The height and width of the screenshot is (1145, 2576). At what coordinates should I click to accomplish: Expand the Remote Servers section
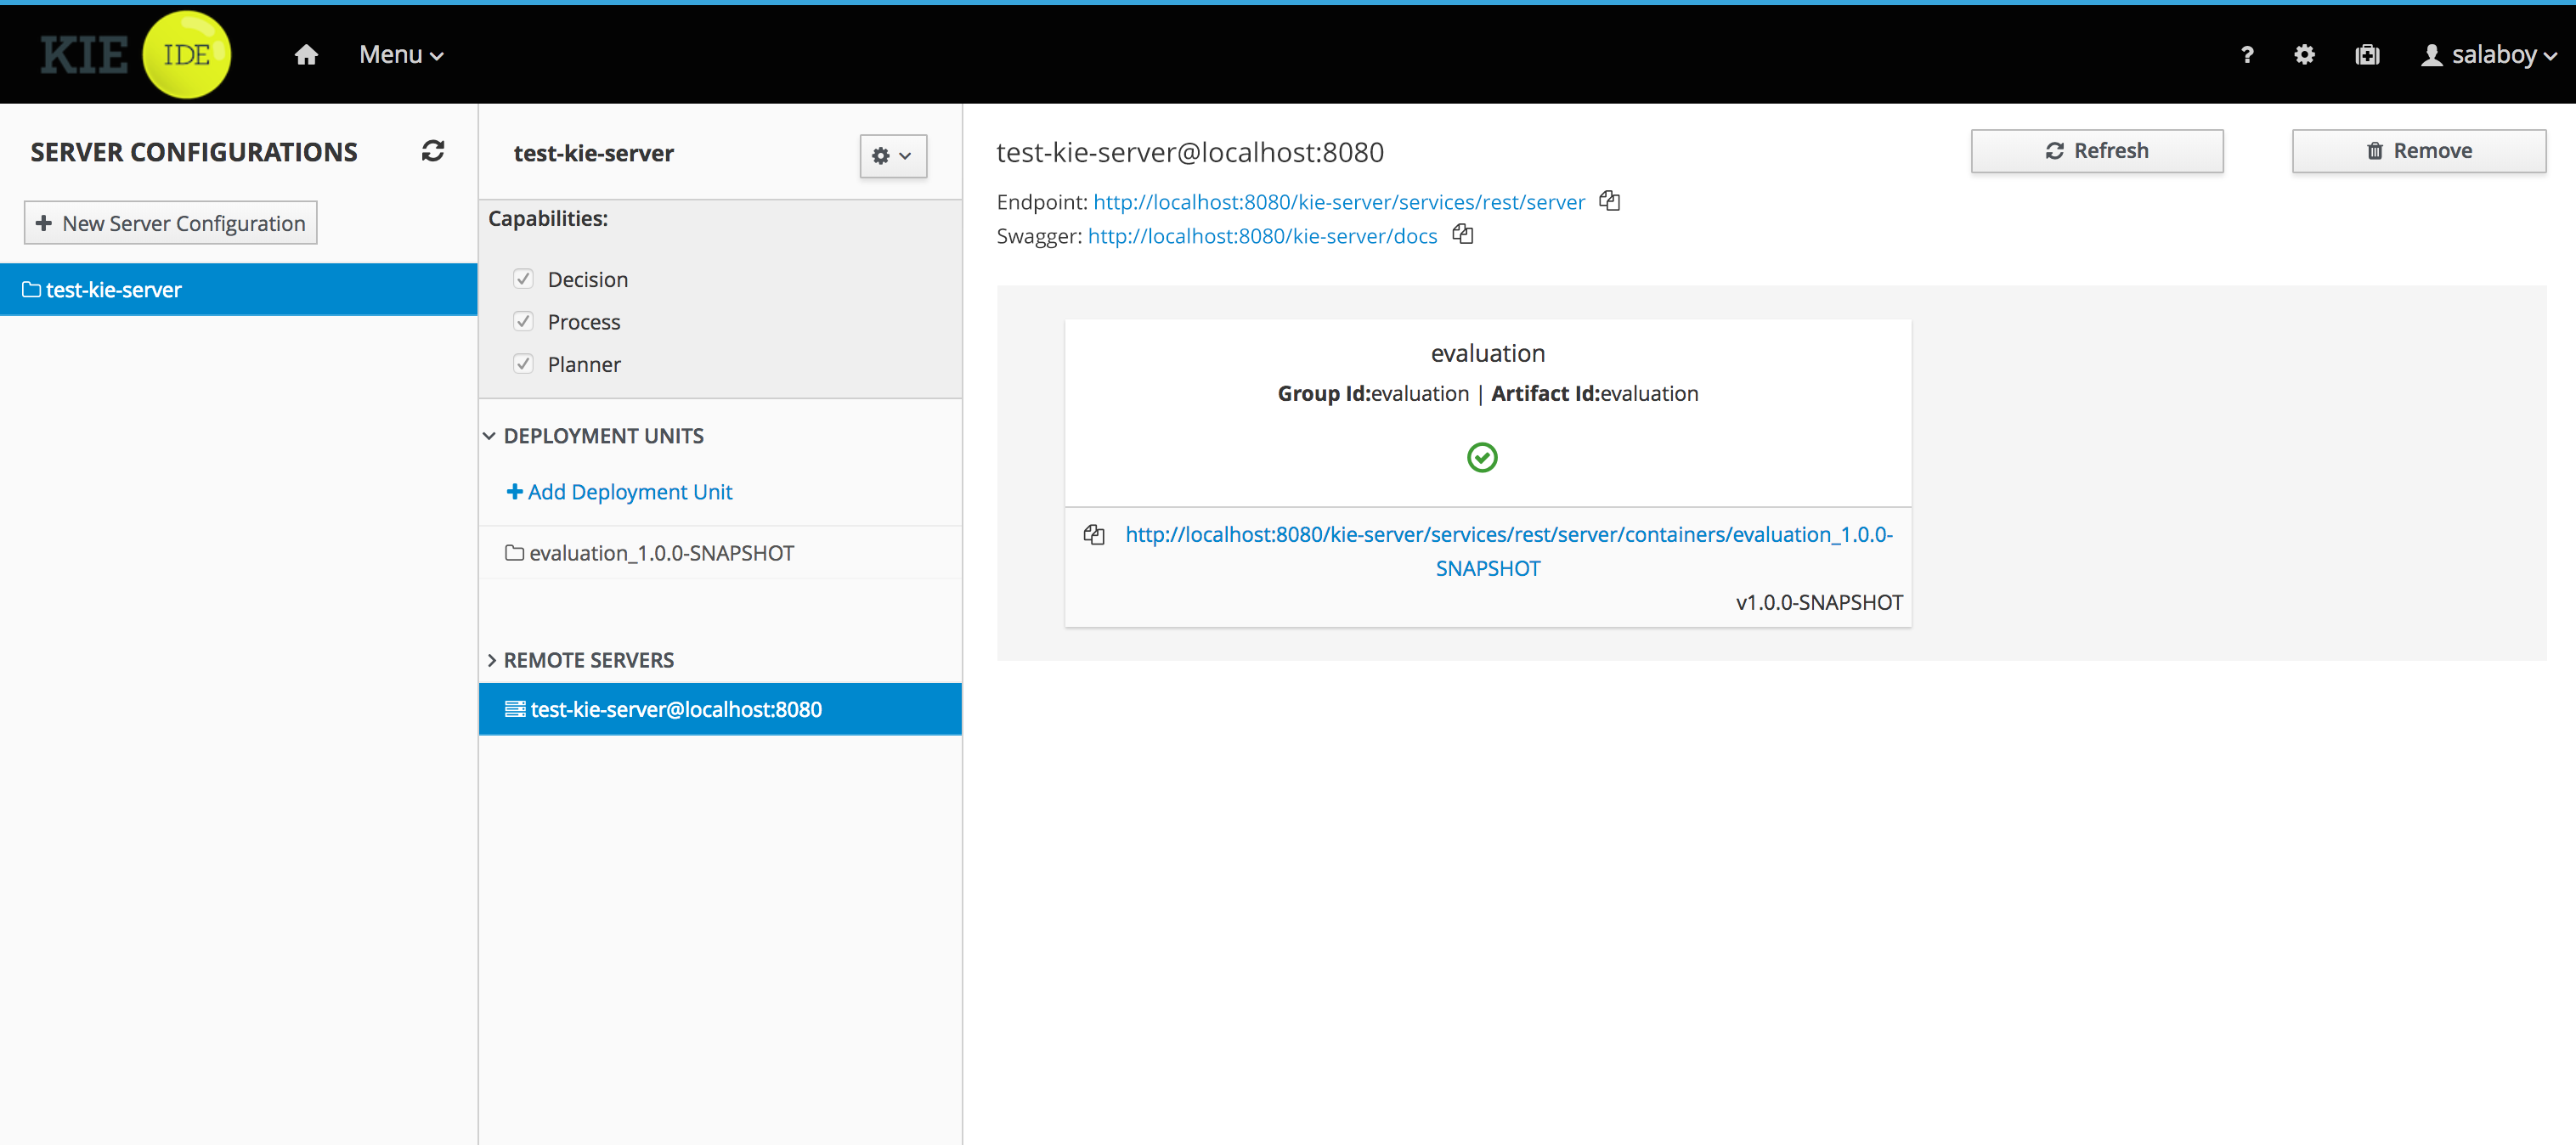pos(491,660)
